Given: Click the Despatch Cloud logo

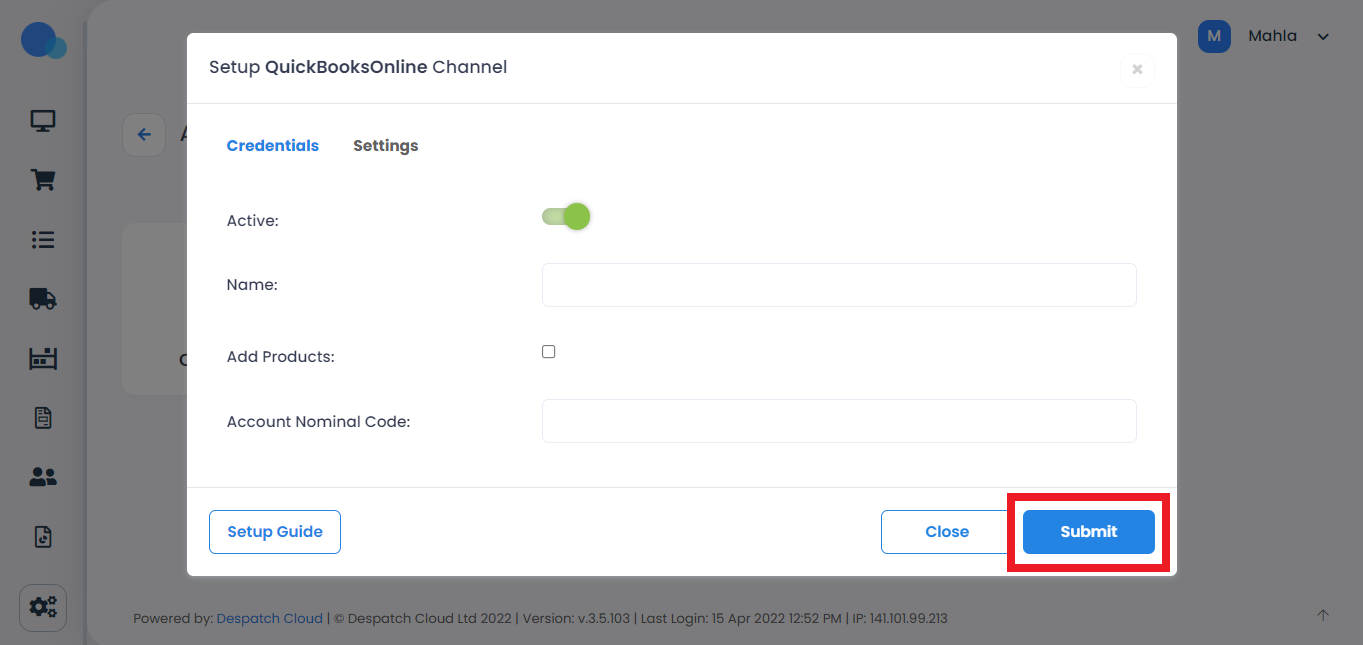Looking at the screenshot, I should point(43,41).
